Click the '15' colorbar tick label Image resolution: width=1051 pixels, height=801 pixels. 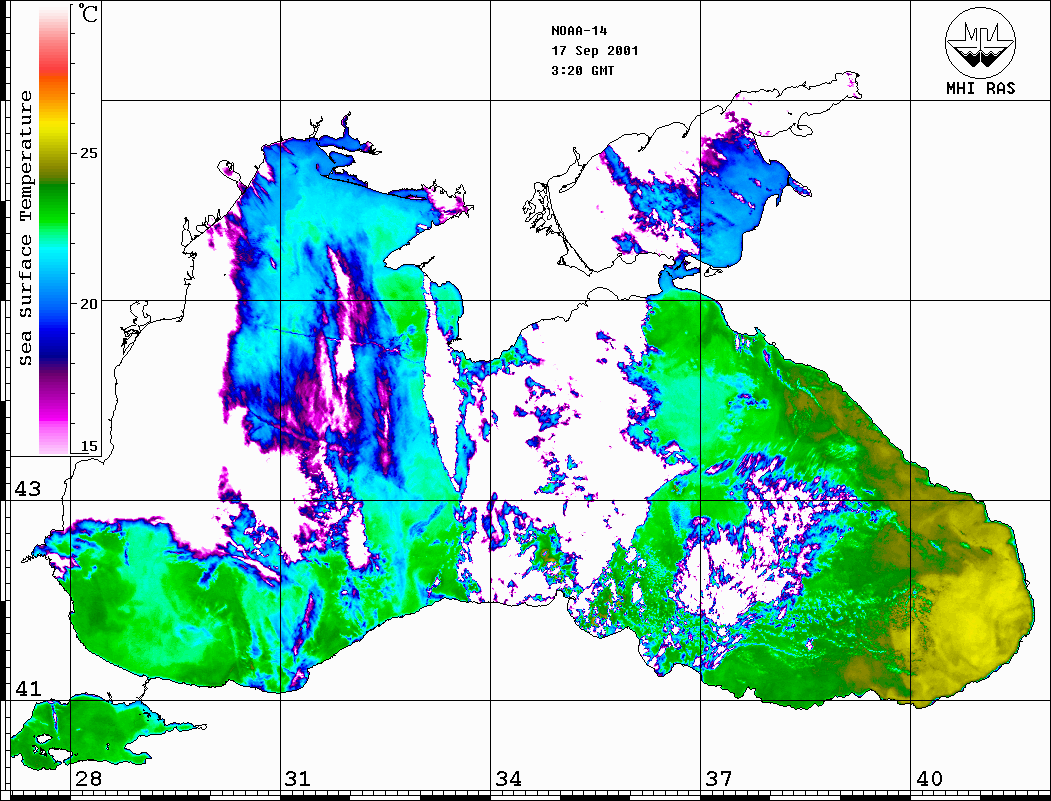pos(88,446)
